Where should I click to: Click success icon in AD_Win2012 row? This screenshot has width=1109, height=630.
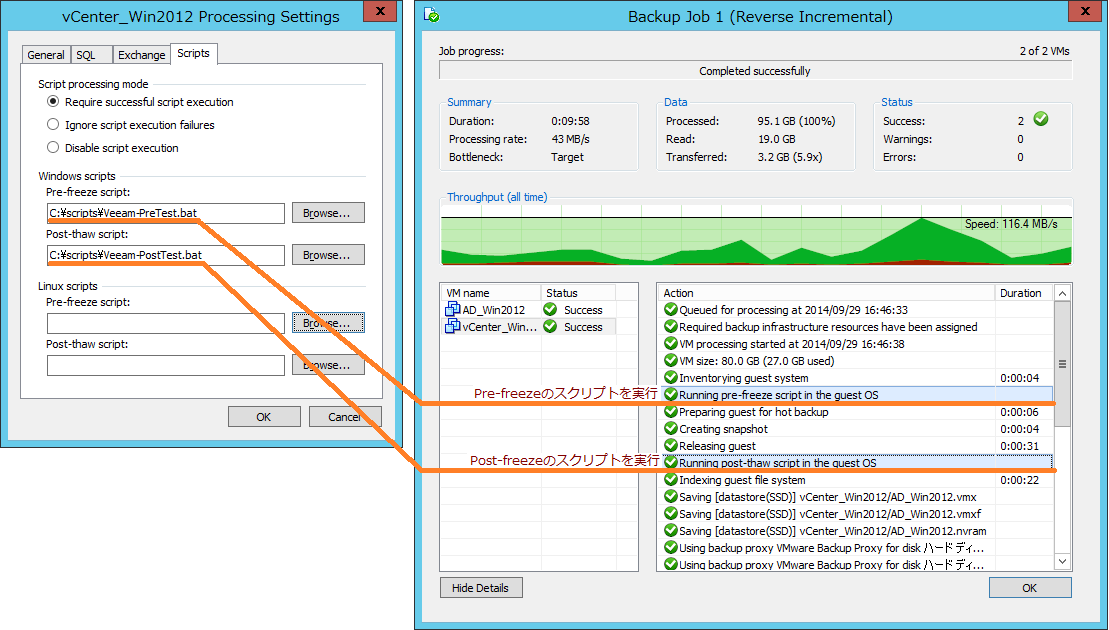[550, 309]
